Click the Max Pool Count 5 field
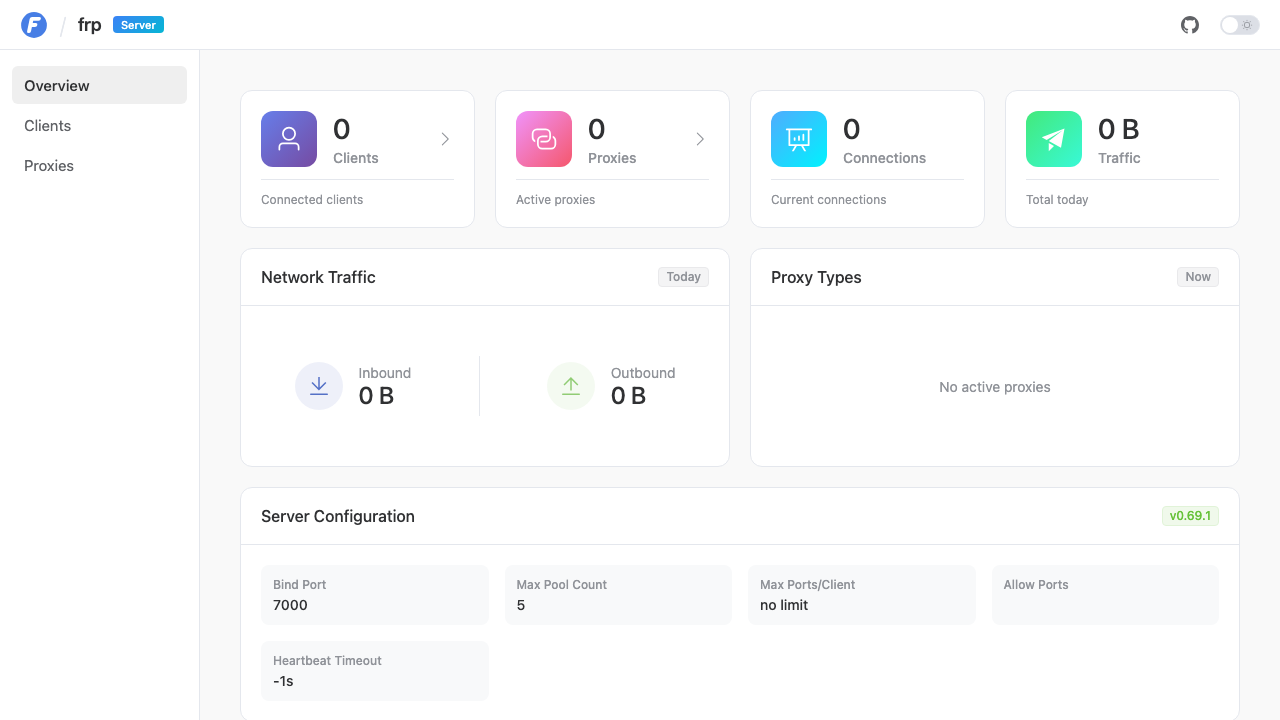 (x=618, y=595)
